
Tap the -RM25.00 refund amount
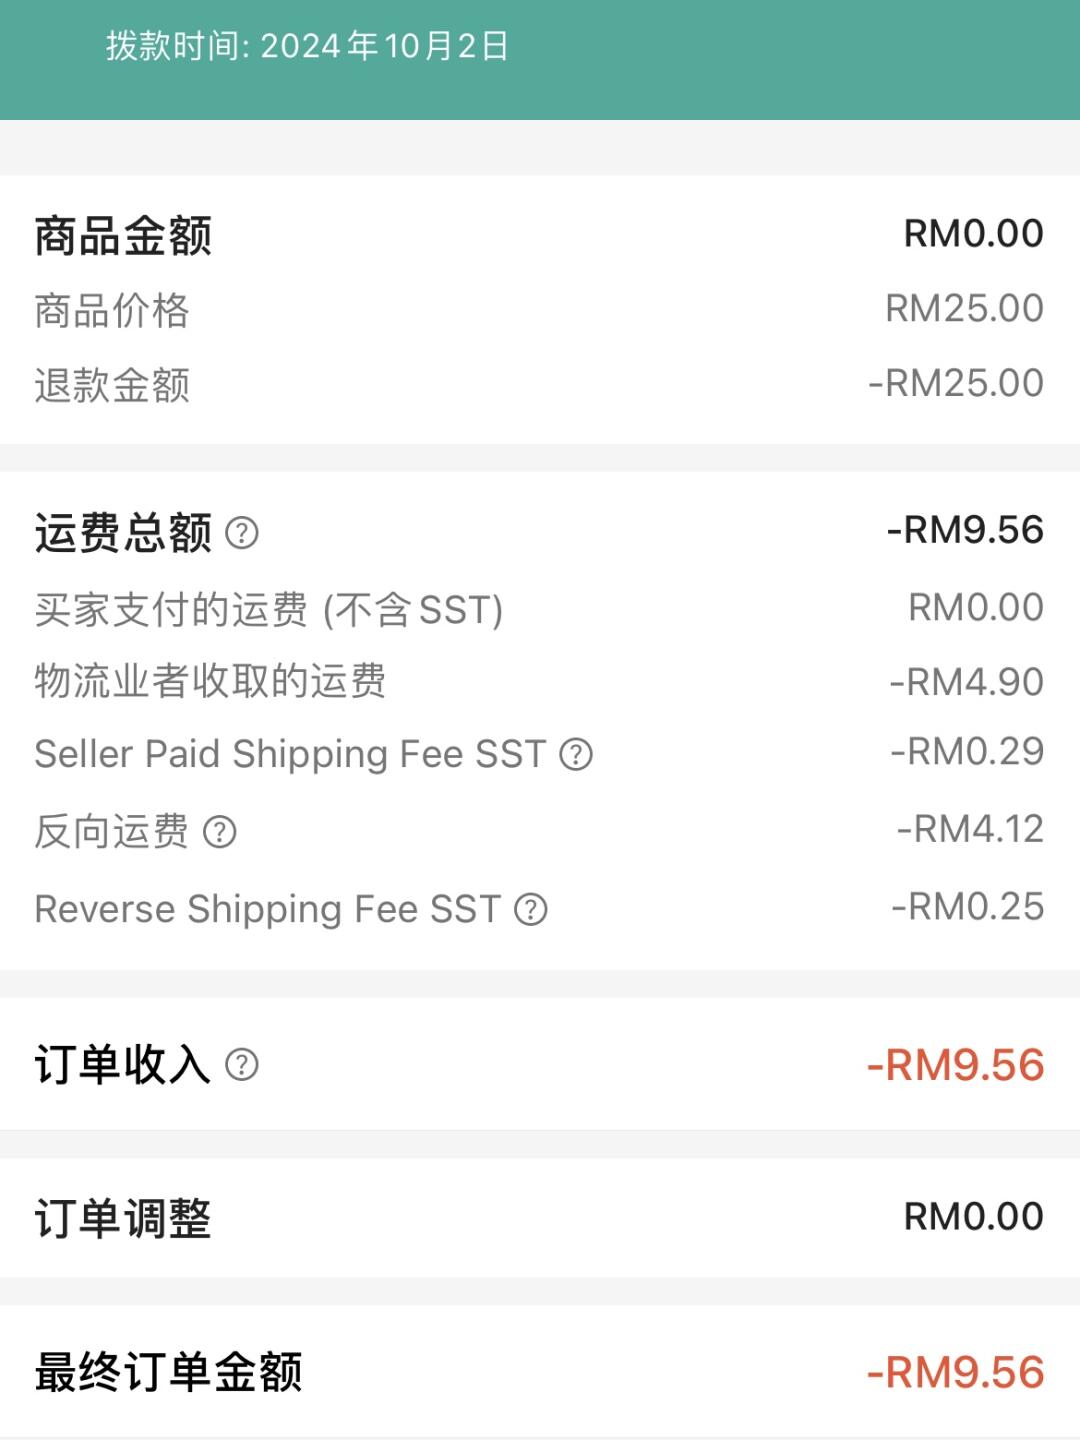[956, 383]
